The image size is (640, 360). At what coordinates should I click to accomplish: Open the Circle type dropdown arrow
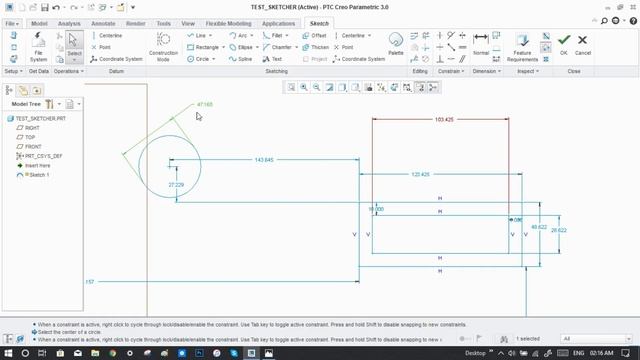click(x=213, y=59)
